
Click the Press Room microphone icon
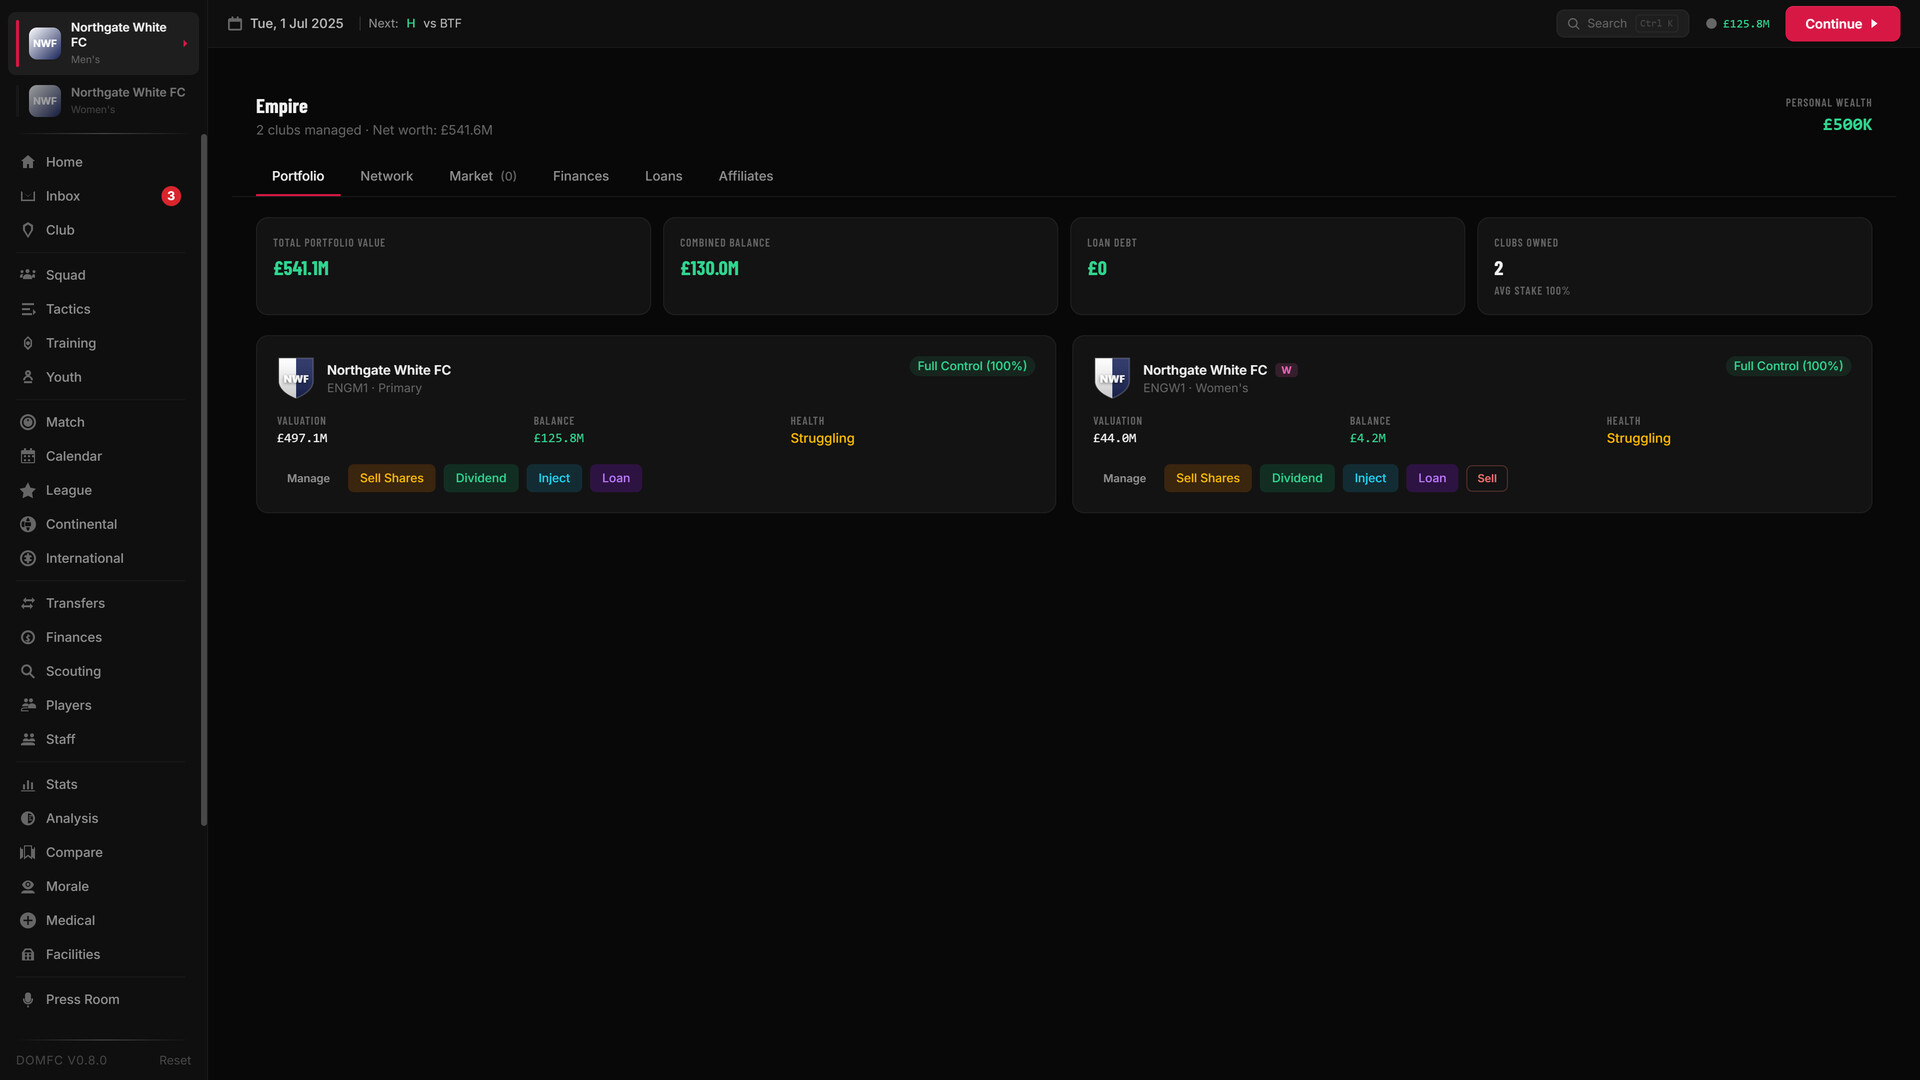pos(28,999)
